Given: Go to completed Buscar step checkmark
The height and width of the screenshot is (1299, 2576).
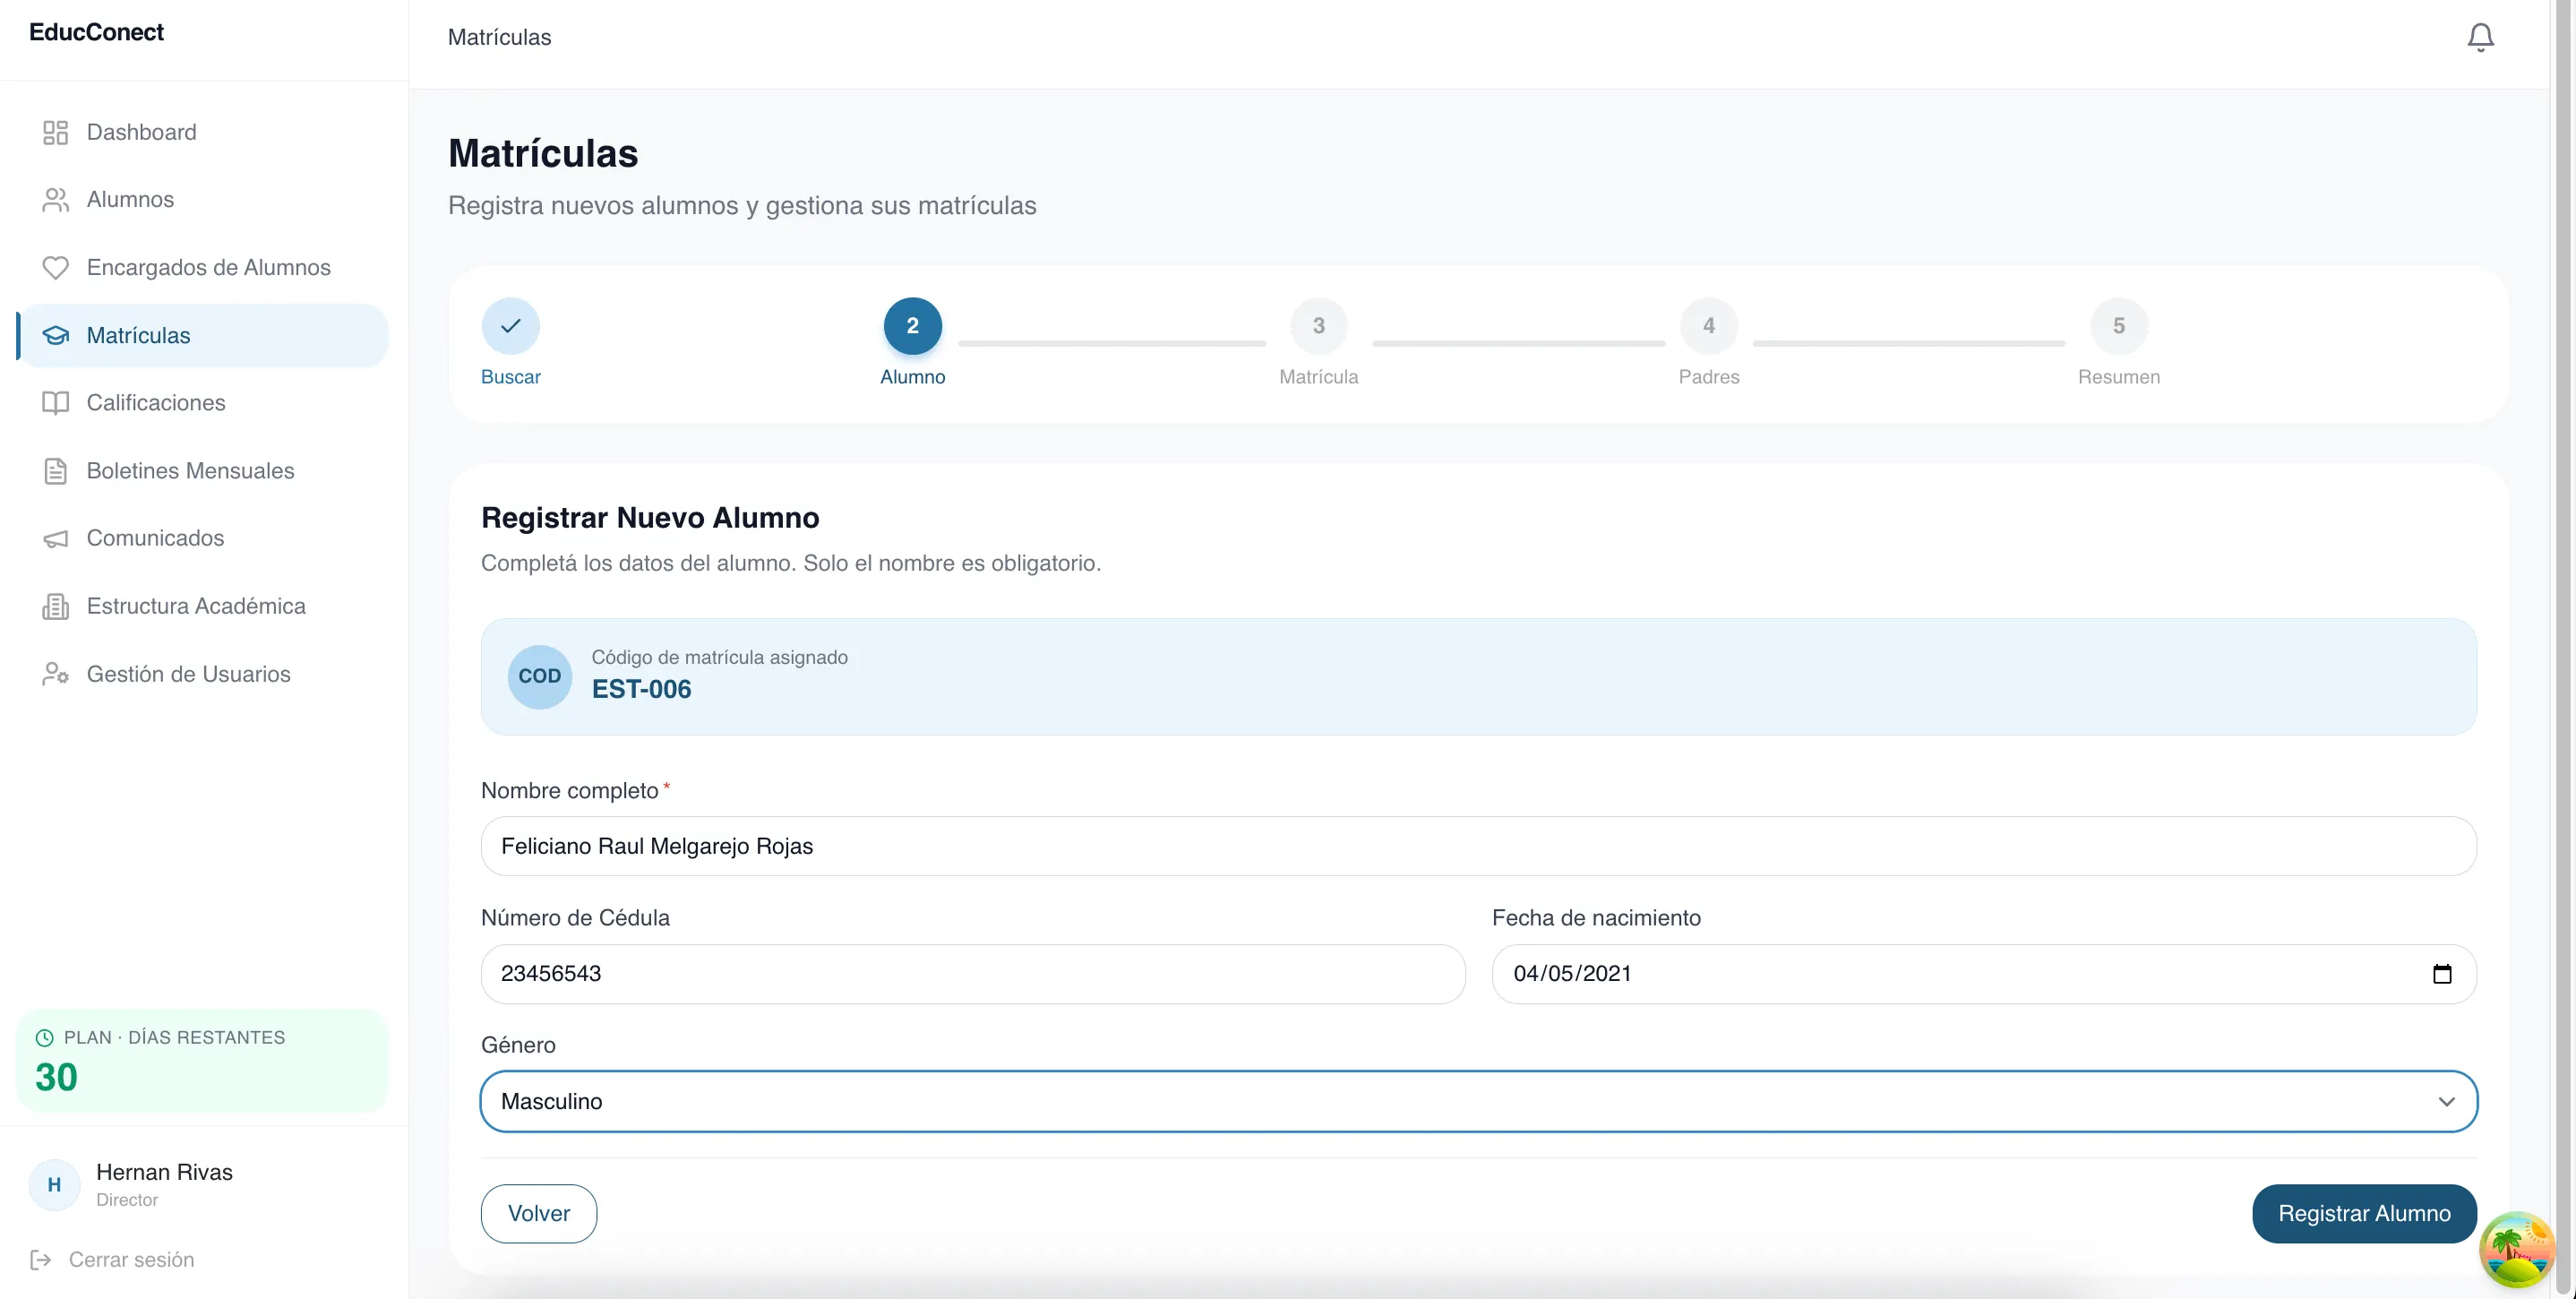Looking at the screenshot, I should click(510, 326).
